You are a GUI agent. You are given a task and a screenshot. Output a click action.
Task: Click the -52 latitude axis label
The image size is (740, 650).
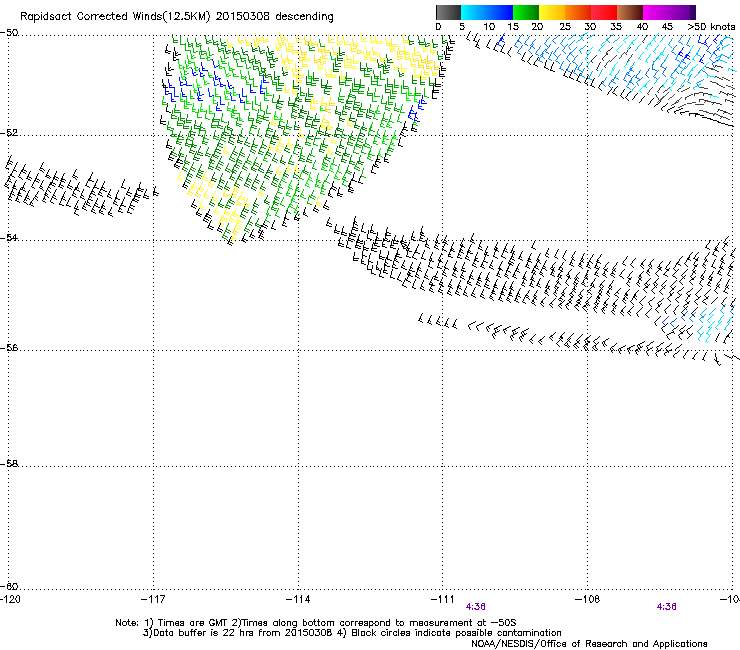point(9,133)
